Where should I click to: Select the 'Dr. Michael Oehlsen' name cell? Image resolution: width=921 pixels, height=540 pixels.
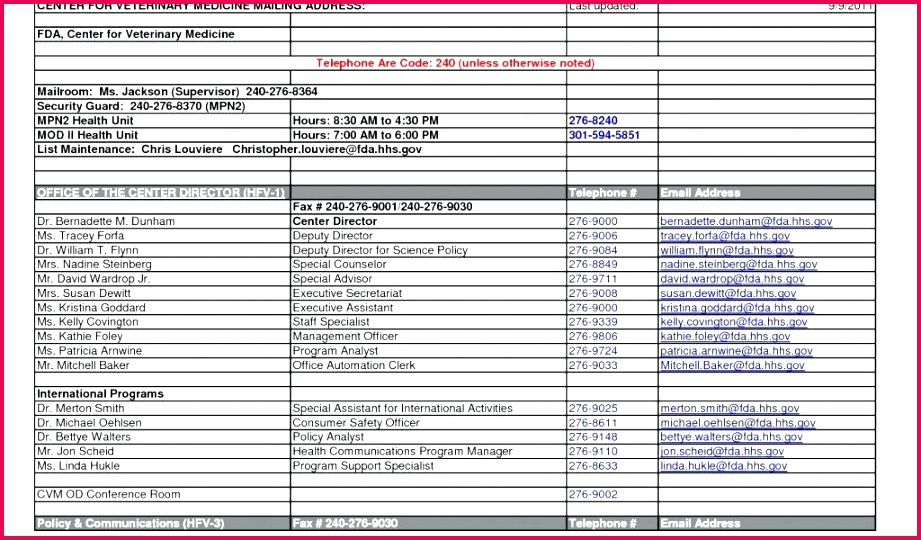tap(163, 423)
